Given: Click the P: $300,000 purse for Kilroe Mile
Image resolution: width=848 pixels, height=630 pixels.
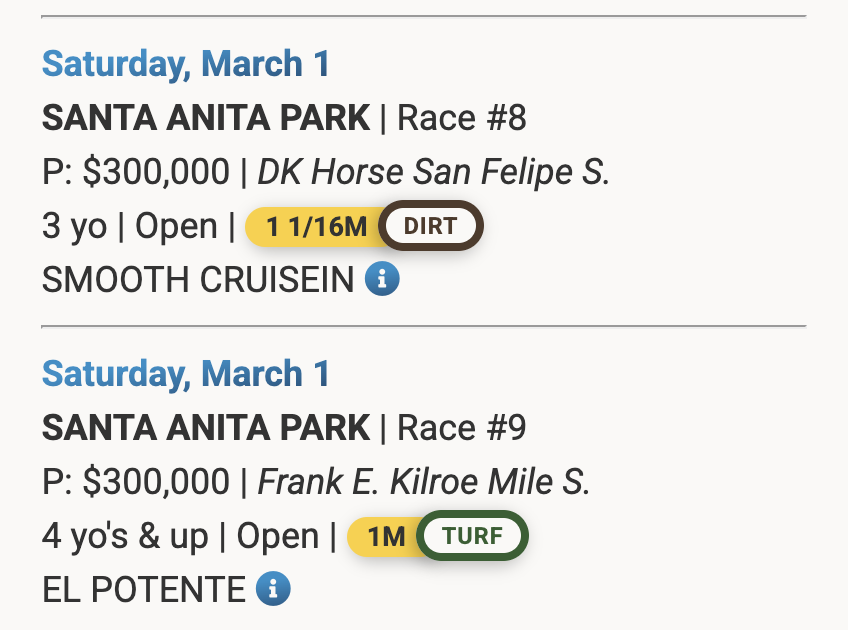Looking at the screenshot, I should (x=136, y=482).
